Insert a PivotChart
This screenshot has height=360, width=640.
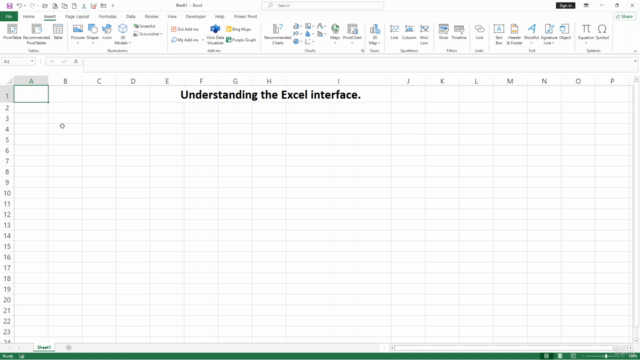click(352, 33)
